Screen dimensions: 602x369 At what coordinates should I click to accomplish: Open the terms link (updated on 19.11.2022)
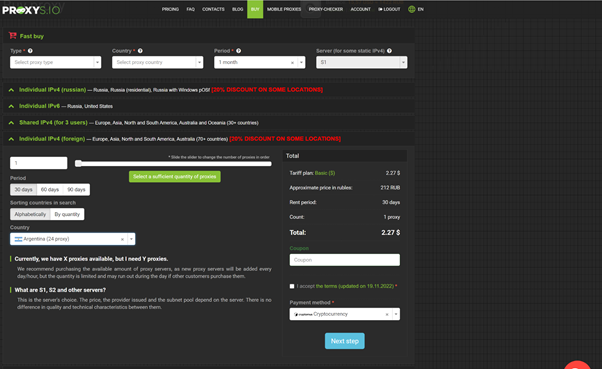[x=355, y=286]
